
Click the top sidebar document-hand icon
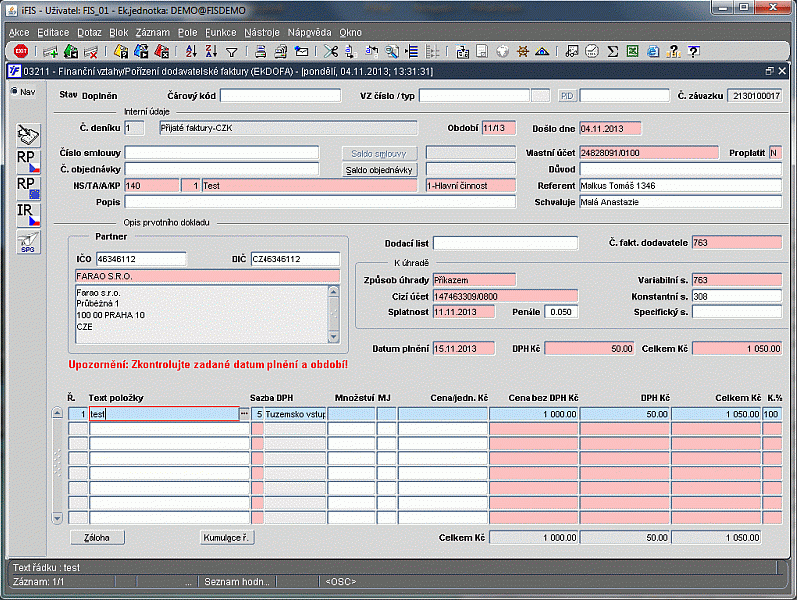pyautogui.click(x=28, y=135)
